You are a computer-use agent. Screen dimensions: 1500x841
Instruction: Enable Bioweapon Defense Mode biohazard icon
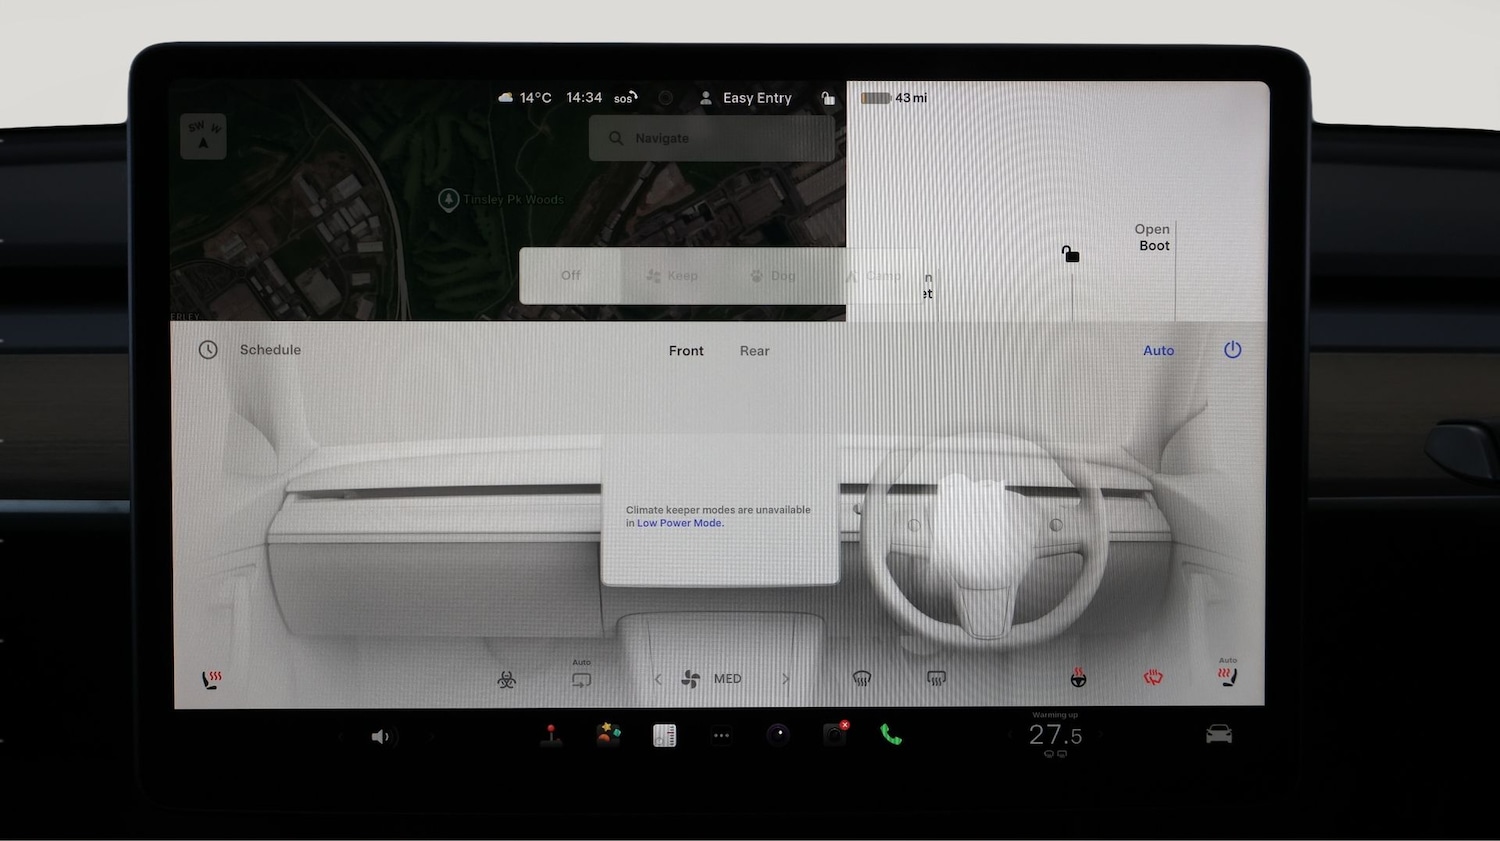coord(507,679)
